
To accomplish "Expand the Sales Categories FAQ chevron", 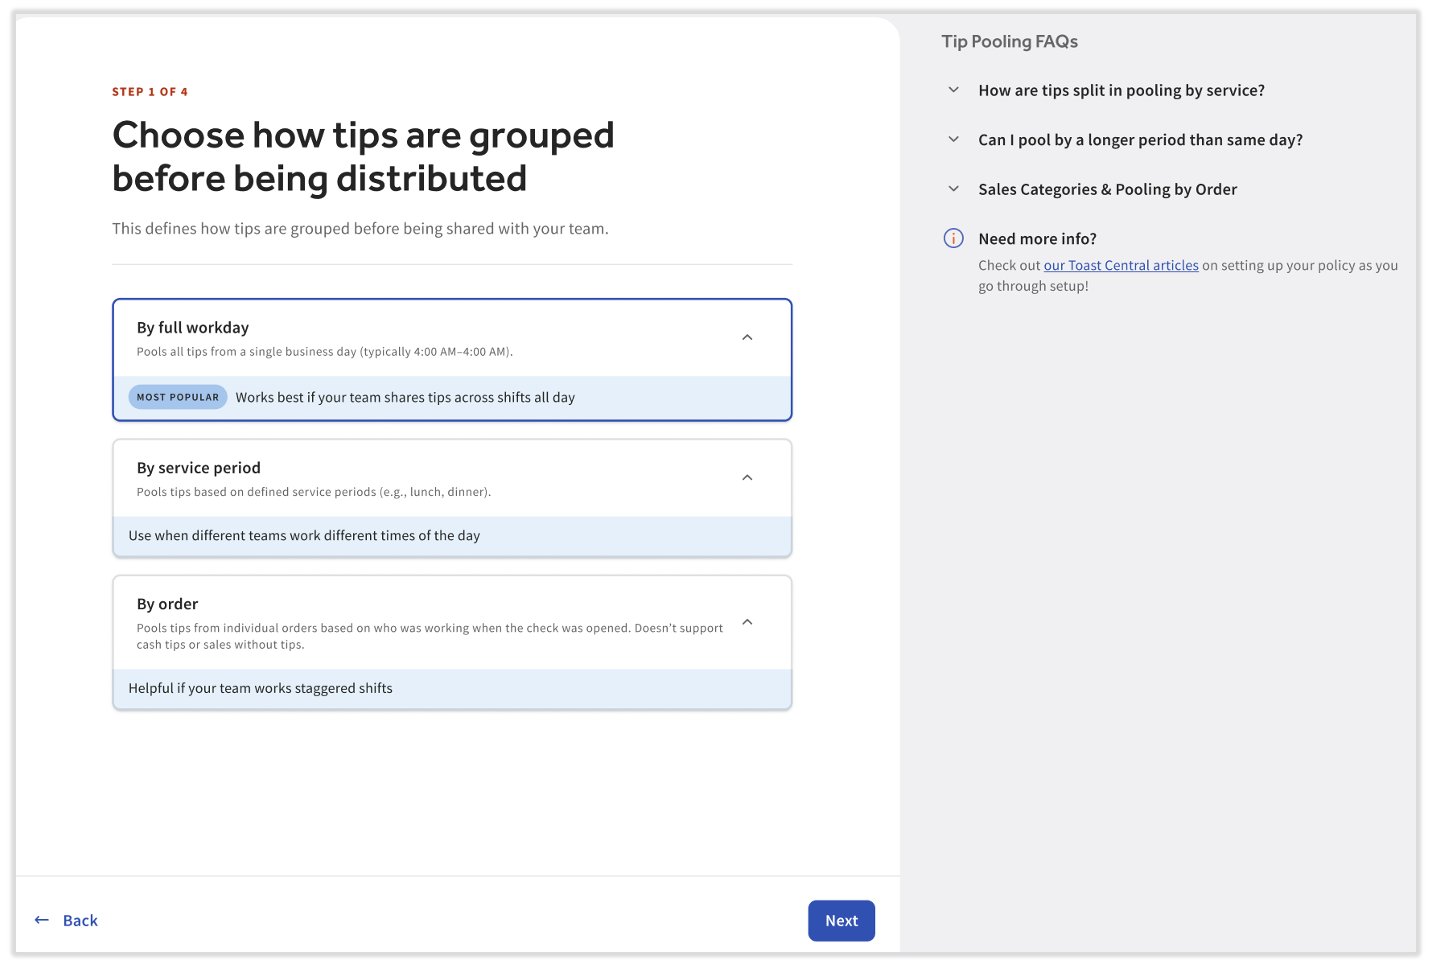I will 953,189.
